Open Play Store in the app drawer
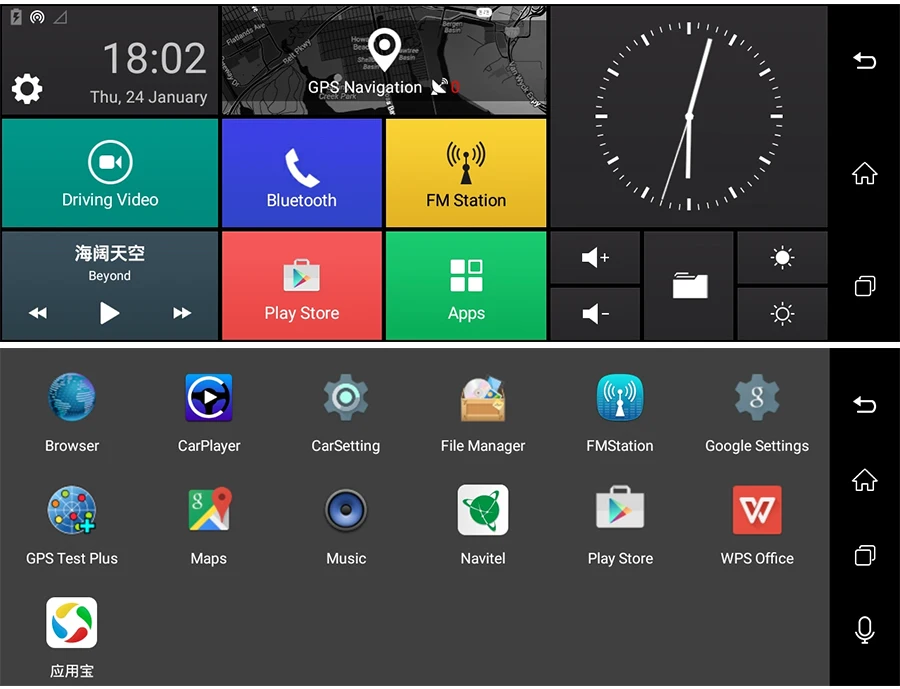Screen dimensions: 900x689 pyautogui.click(x=620, y=526)
